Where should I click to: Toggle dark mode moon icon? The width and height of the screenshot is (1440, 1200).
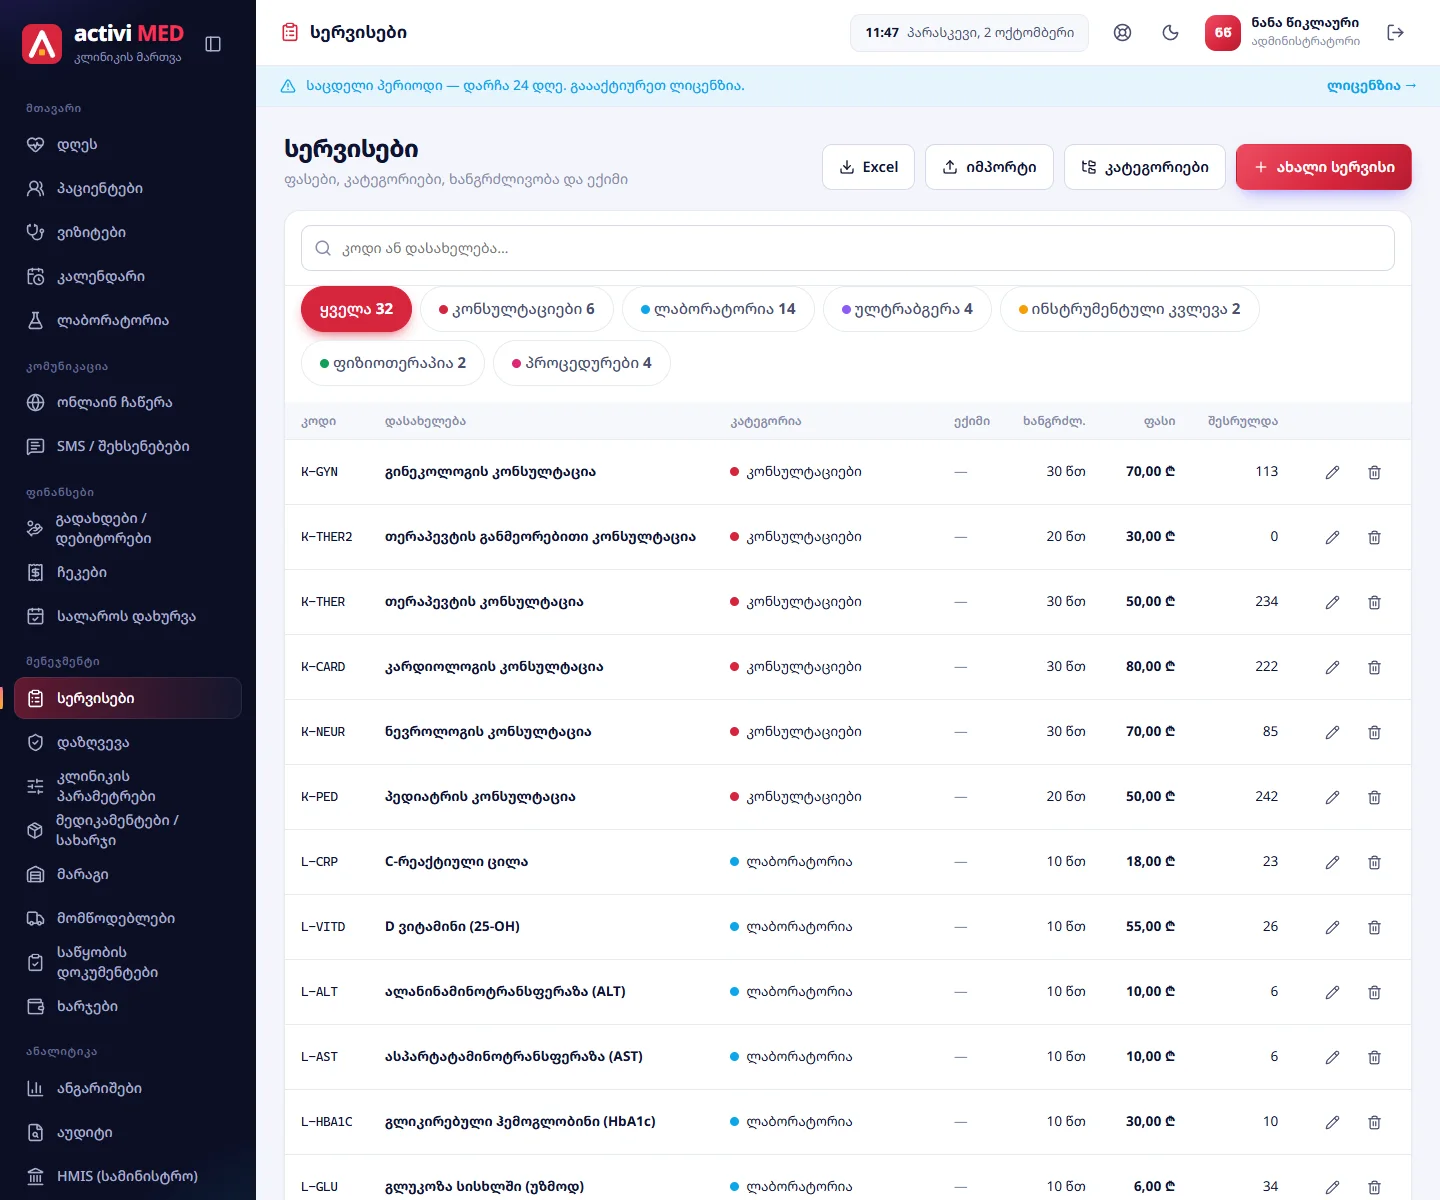click(x=1171, y=33)
